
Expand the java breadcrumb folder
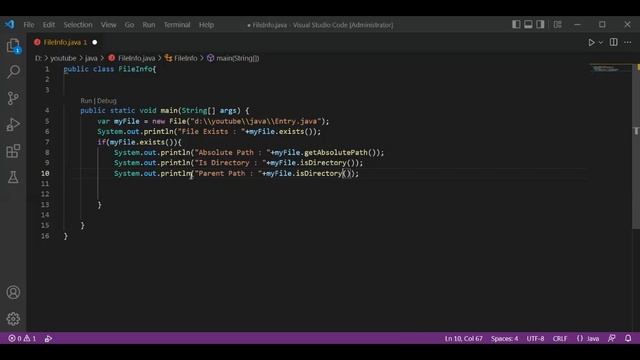pyautogui.click(x=91, y=58)
